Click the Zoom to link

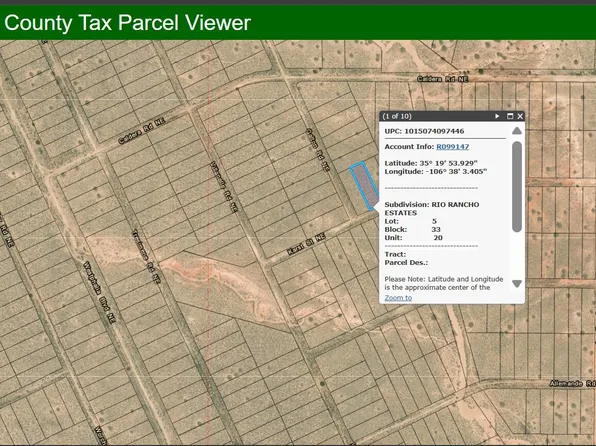[x=398, y=298]
